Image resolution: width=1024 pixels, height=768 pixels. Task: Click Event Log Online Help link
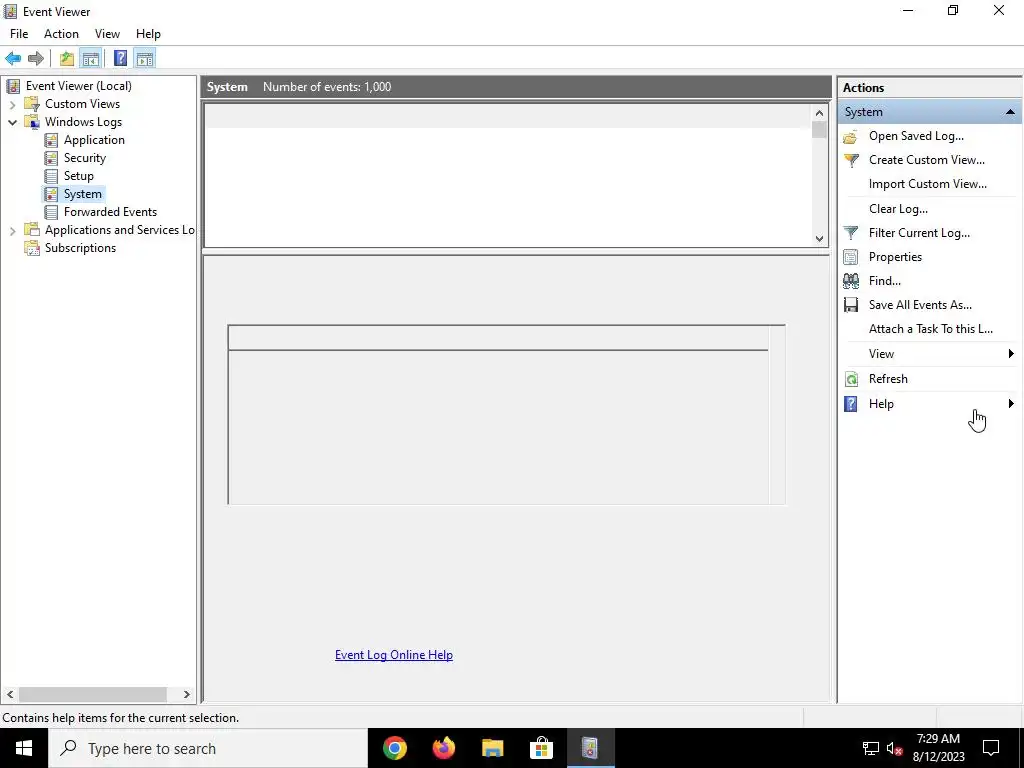click(x=394, y=655)
